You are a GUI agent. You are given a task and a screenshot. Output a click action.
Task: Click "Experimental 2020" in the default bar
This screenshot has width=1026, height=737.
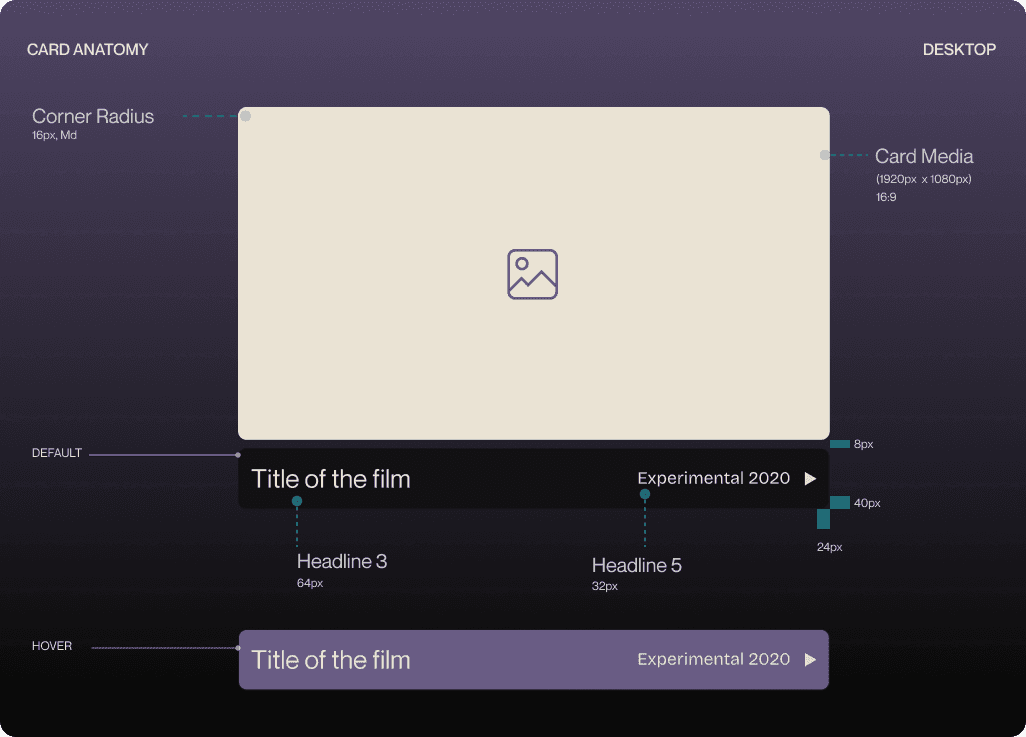(x=714, y=478)
